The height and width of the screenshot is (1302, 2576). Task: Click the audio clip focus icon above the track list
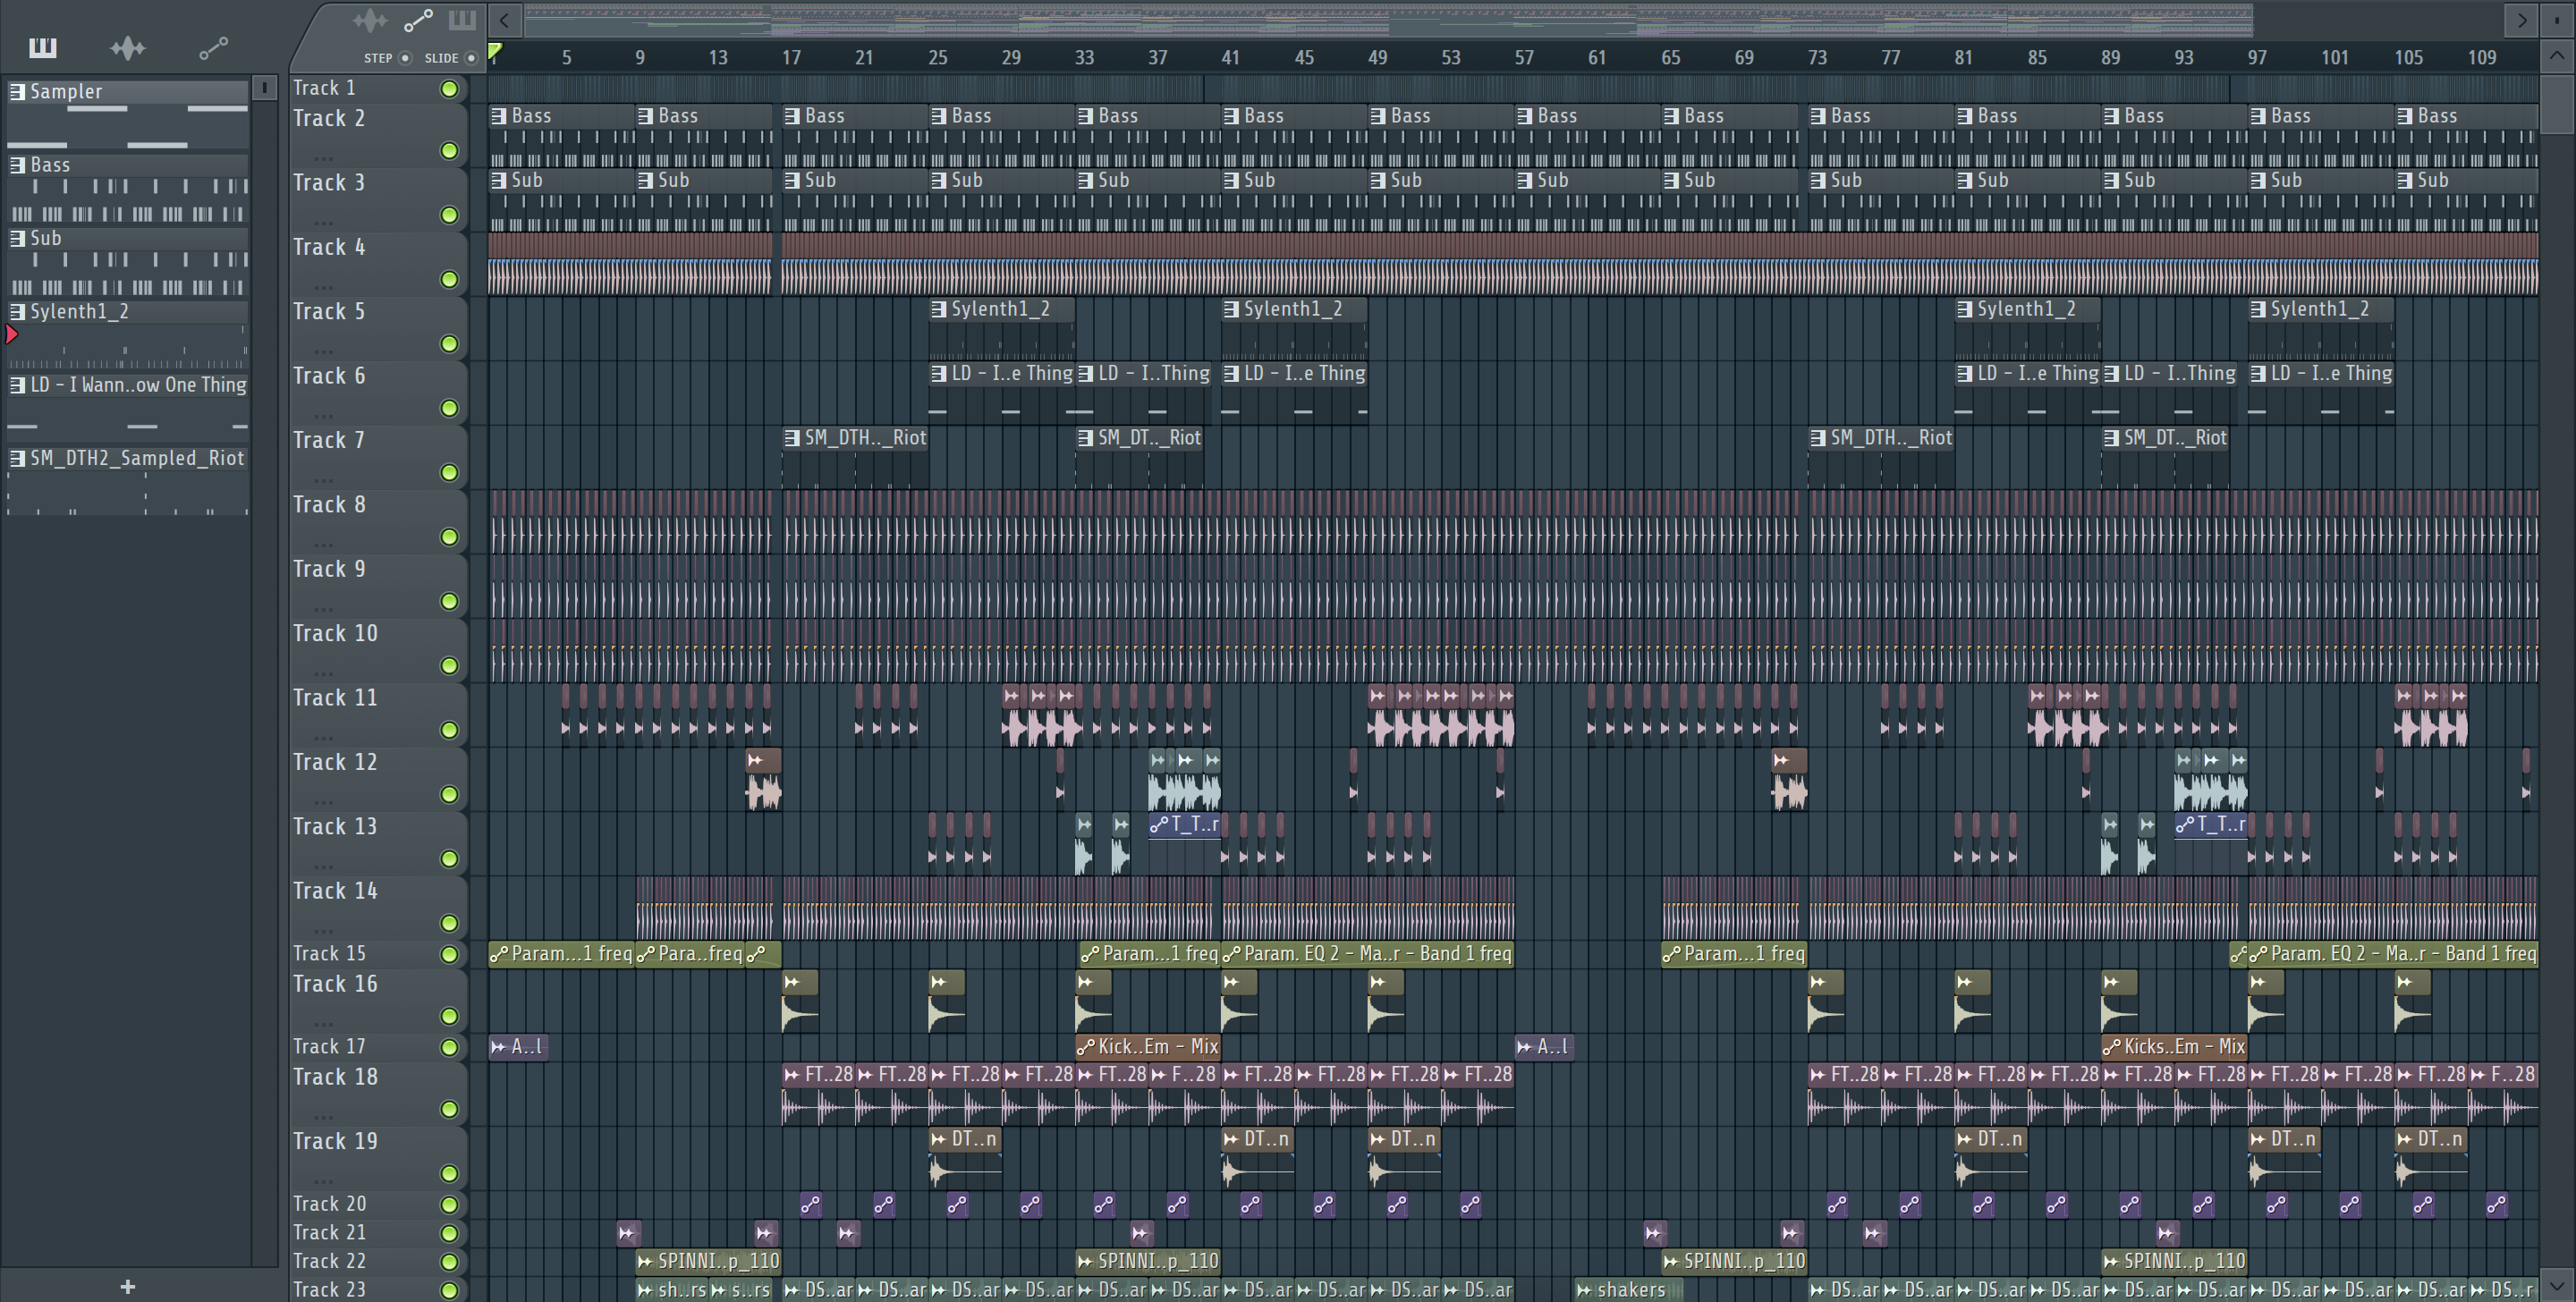[370, 20]
